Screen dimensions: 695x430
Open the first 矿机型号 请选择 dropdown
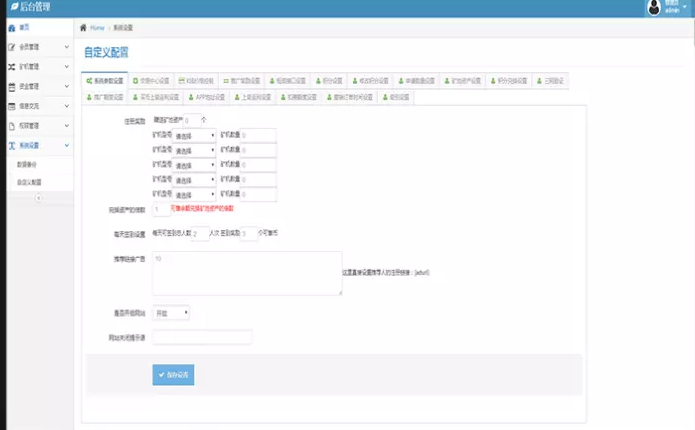[x=195, y=134]
